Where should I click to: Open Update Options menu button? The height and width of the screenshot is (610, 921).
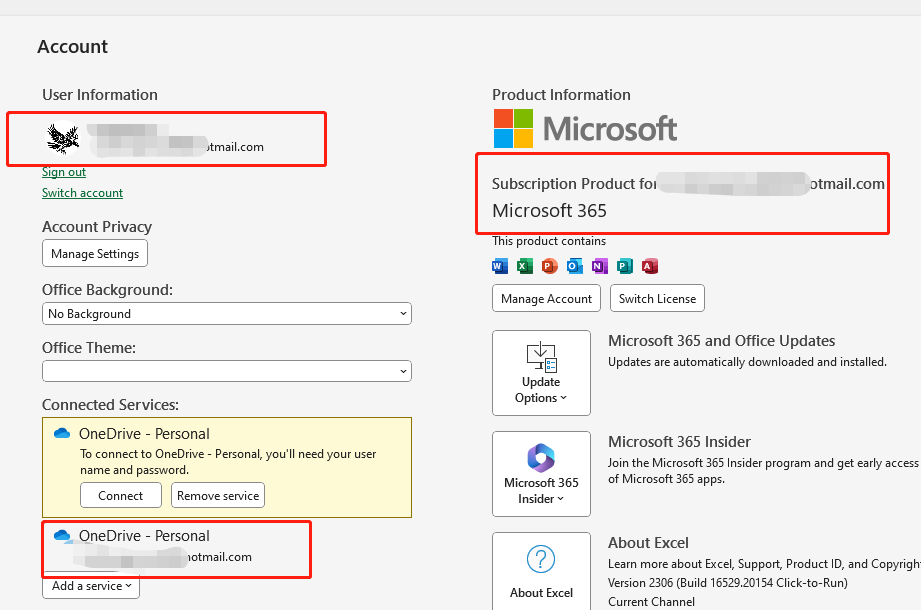point(541,373)
